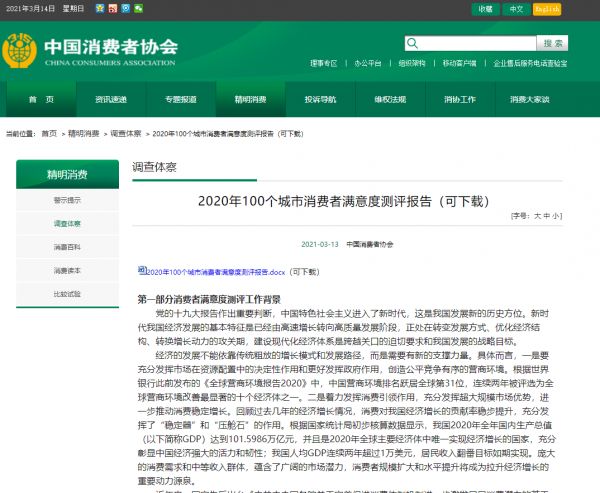
Task: Set article font size to 小
Action: [x=556, y=216]
